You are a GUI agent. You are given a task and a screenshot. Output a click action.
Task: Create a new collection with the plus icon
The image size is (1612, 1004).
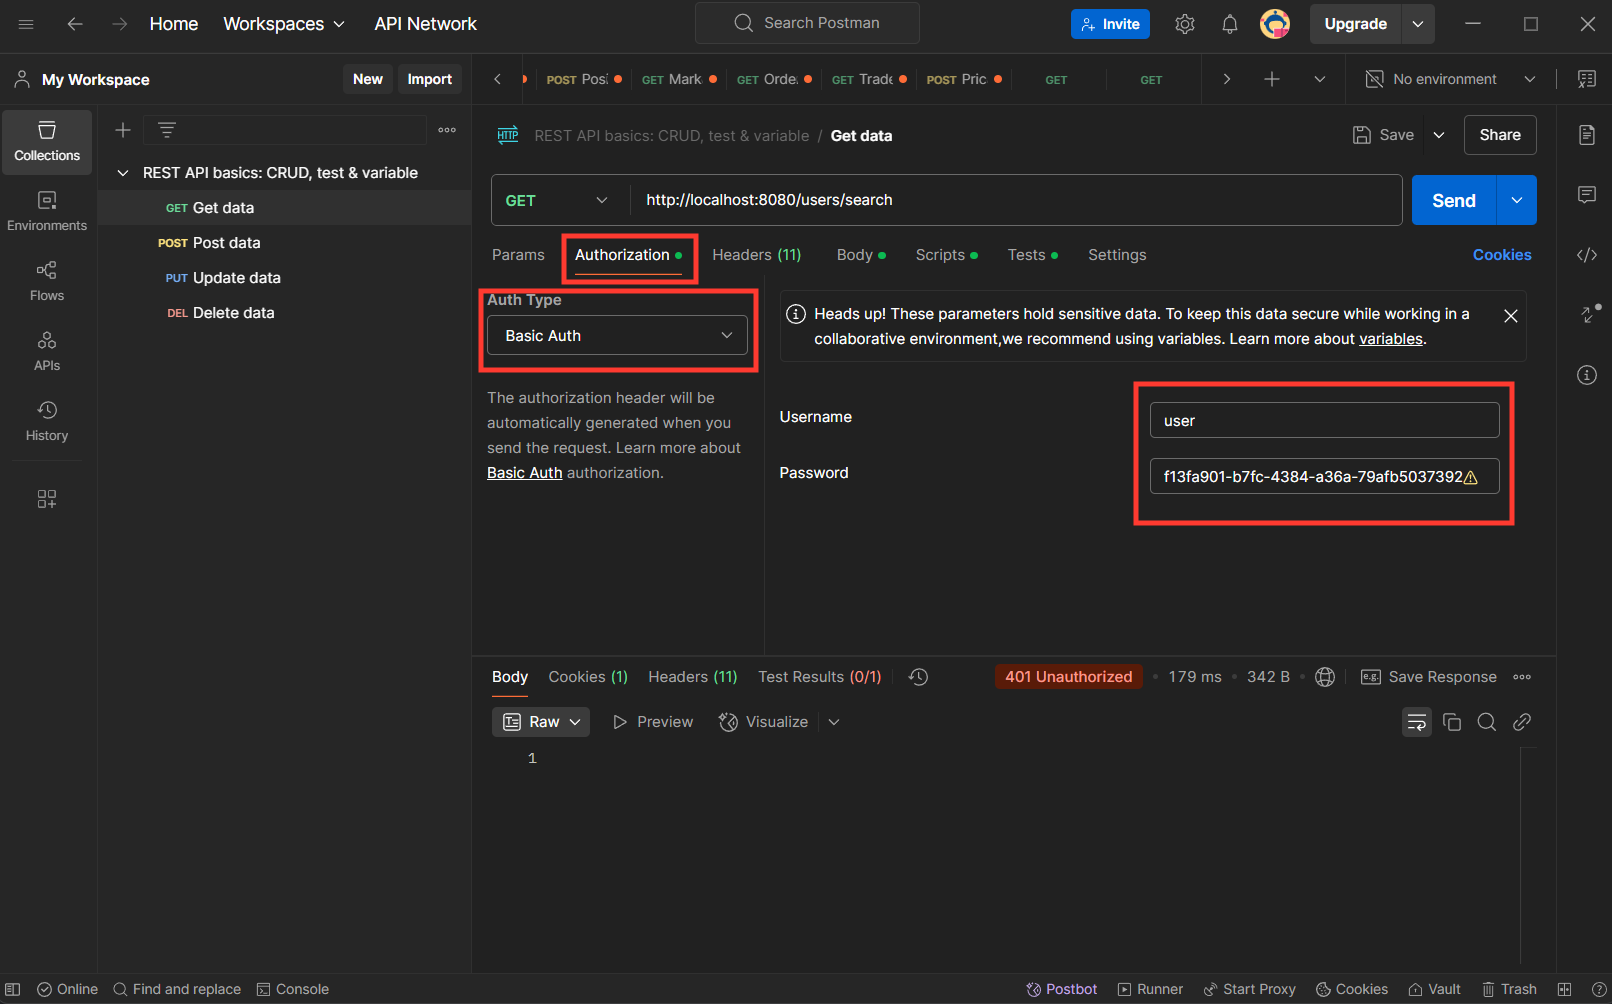point(123,130)
